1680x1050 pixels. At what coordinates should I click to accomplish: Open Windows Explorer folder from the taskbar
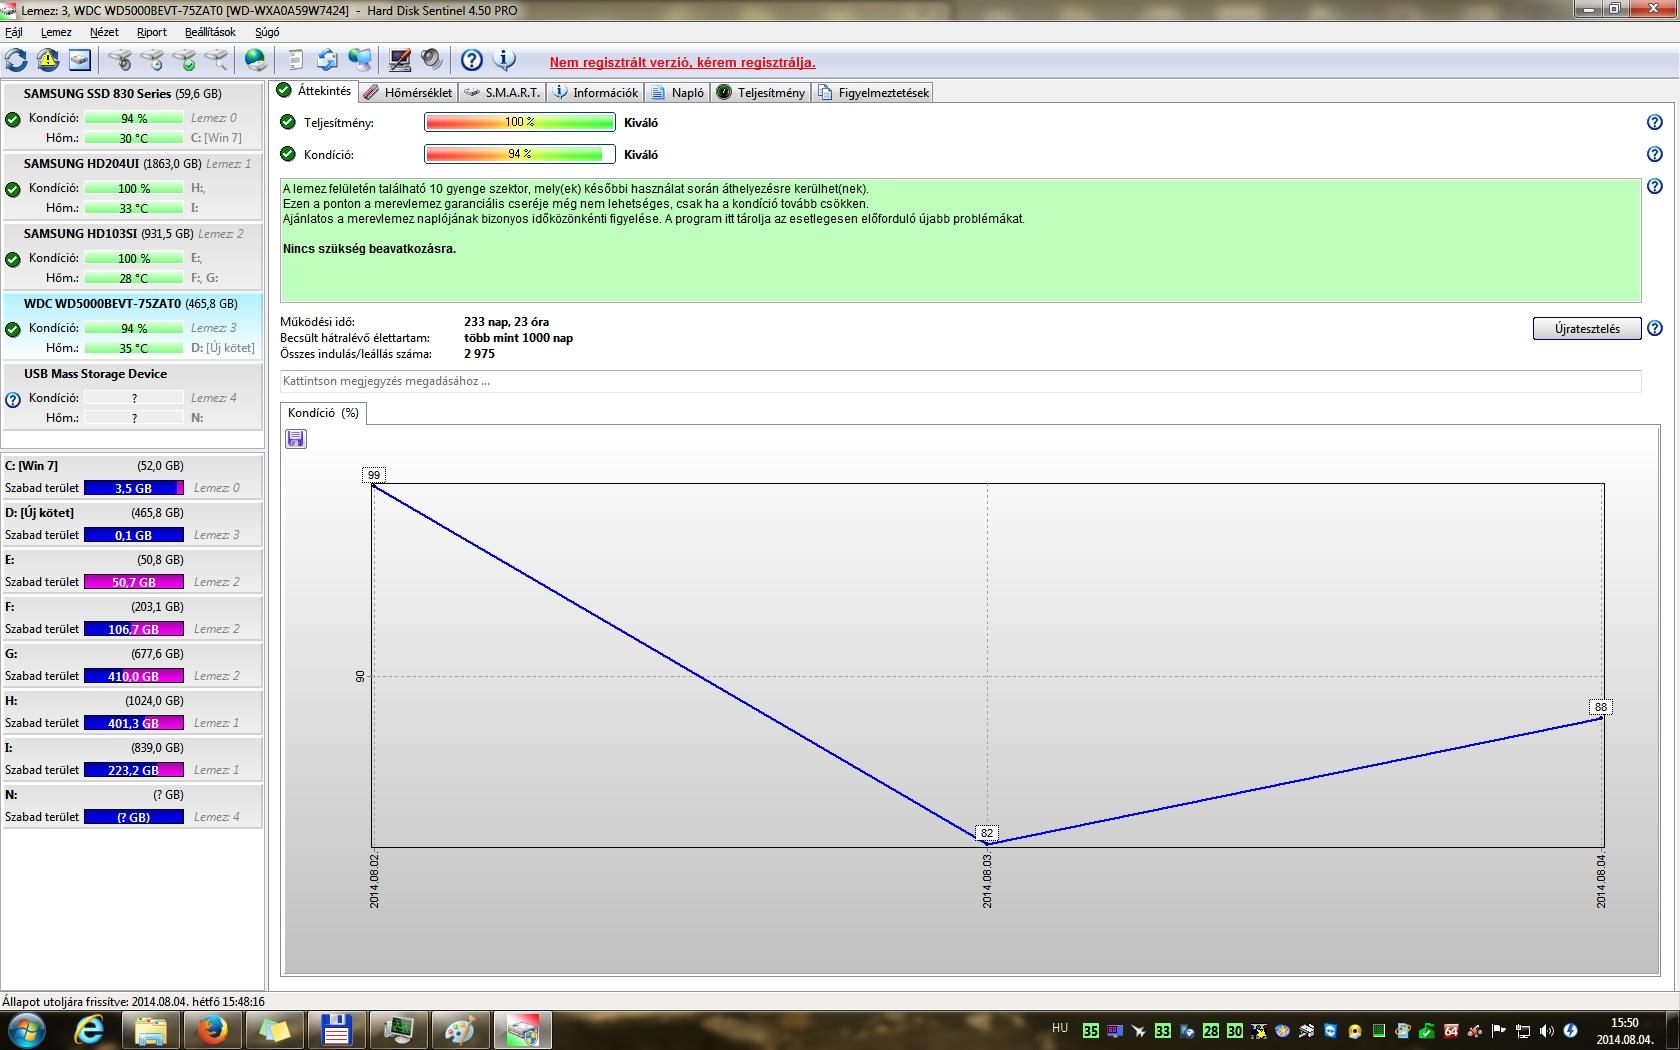click(150, 1030)
